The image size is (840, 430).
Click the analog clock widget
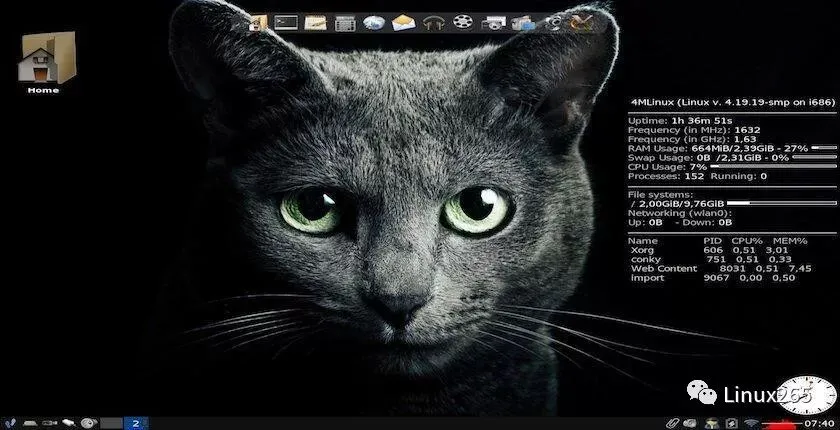(x=806, y=395)
